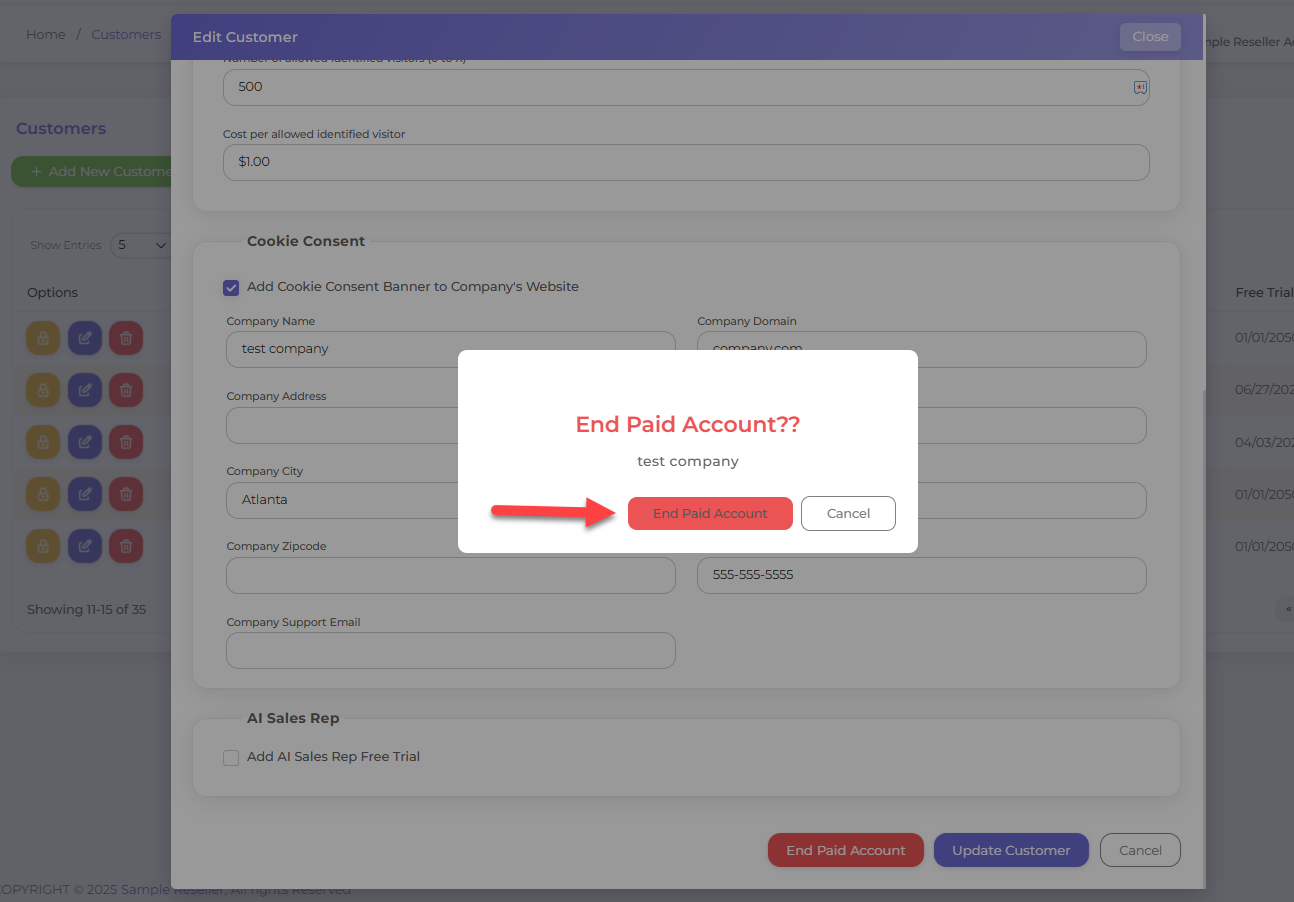Close the Edit Customer modal with Close button
This screenshot has height=902, width=1294.
coord(1150,37)
